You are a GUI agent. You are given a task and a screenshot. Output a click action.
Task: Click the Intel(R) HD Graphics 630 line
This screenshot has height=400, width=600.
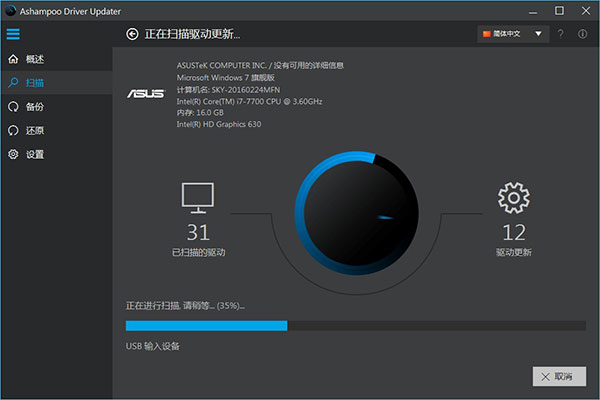pyautogui.click(x=219, y=124)
